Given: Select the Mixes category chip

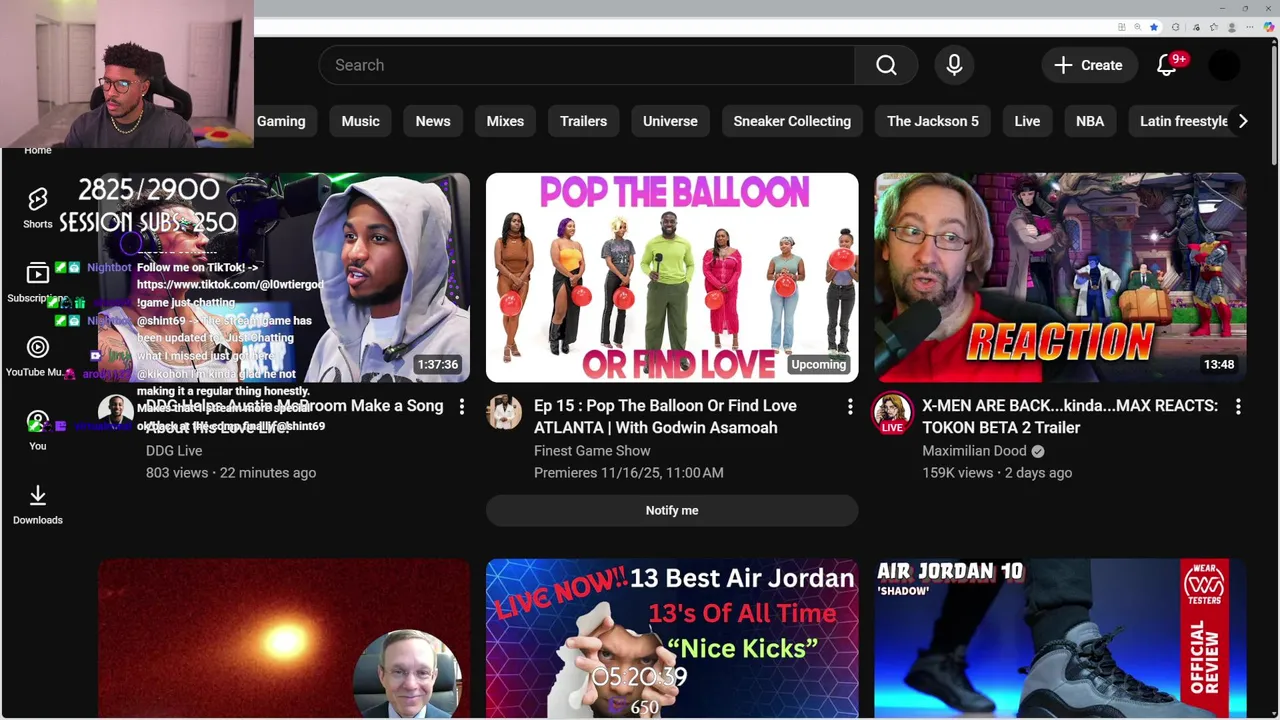Looking at the screenshot, I should [x=505, y=121].
